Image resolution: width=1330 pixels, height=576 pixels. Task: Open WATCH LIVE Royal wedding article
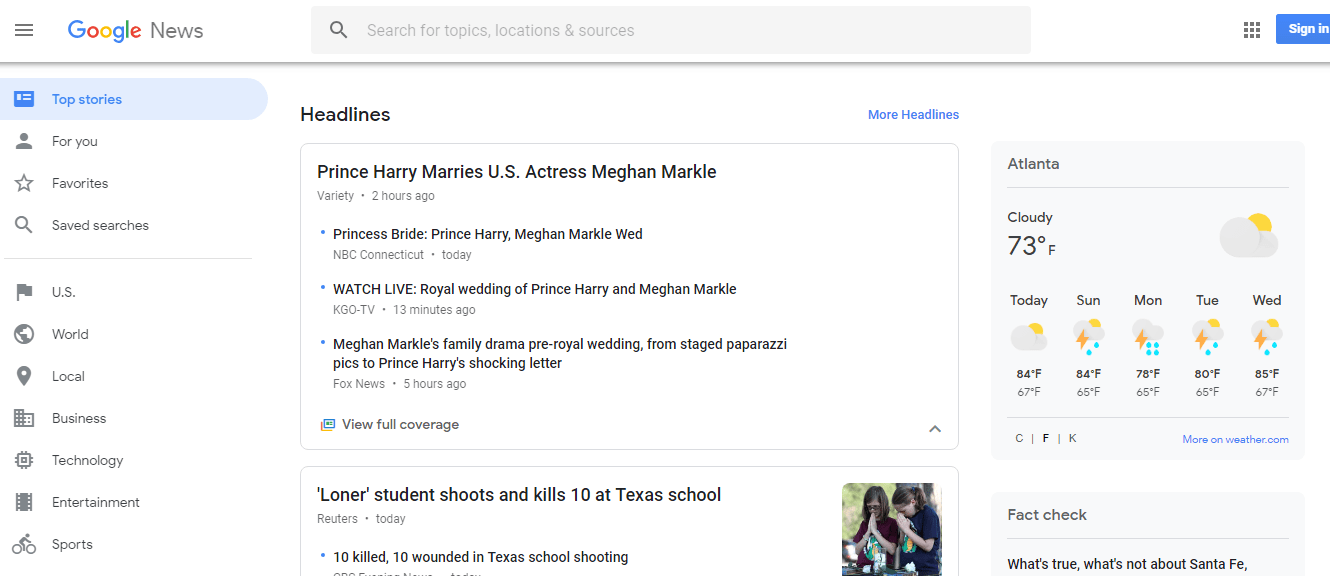pos(535,289)
